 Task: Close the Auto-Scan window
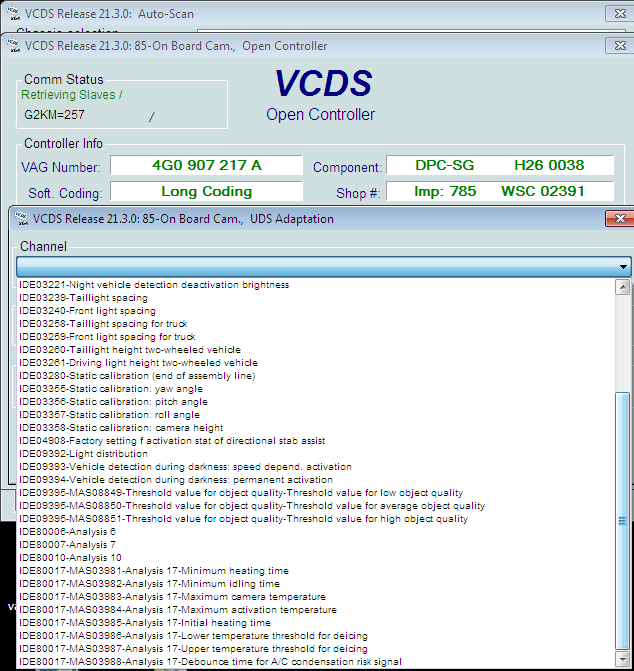pos(619,14)
